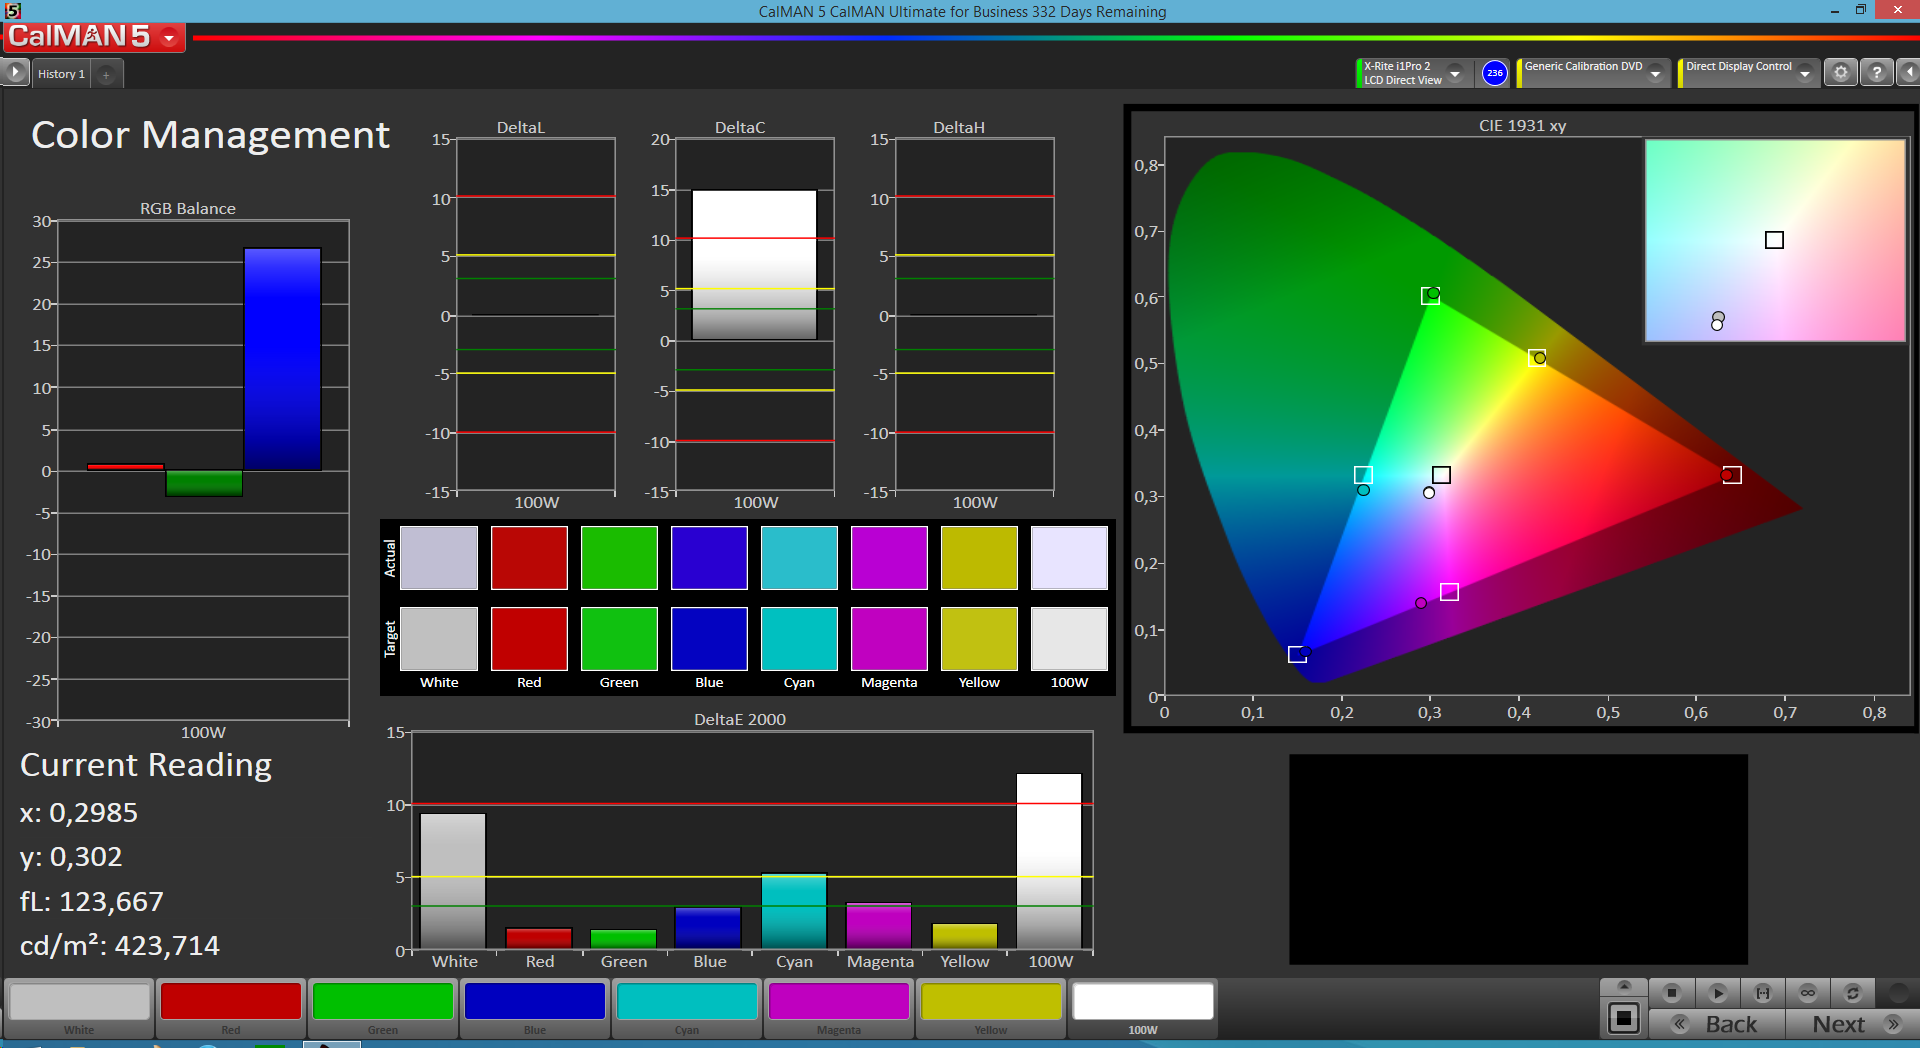Click the Color Management heading
The image size is (1920, 1048).
coord(210,135)
